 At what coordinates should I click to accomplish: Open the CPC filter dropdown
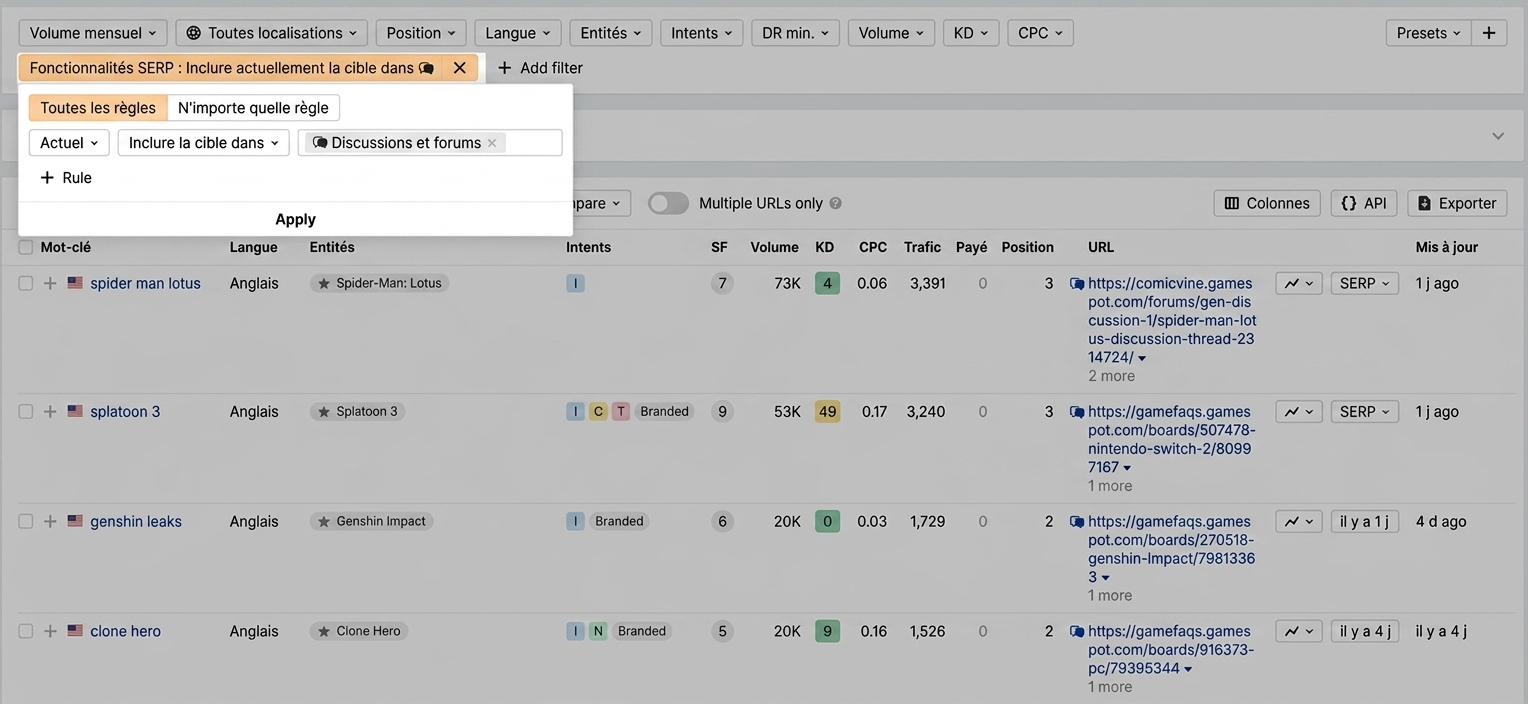1040,33
